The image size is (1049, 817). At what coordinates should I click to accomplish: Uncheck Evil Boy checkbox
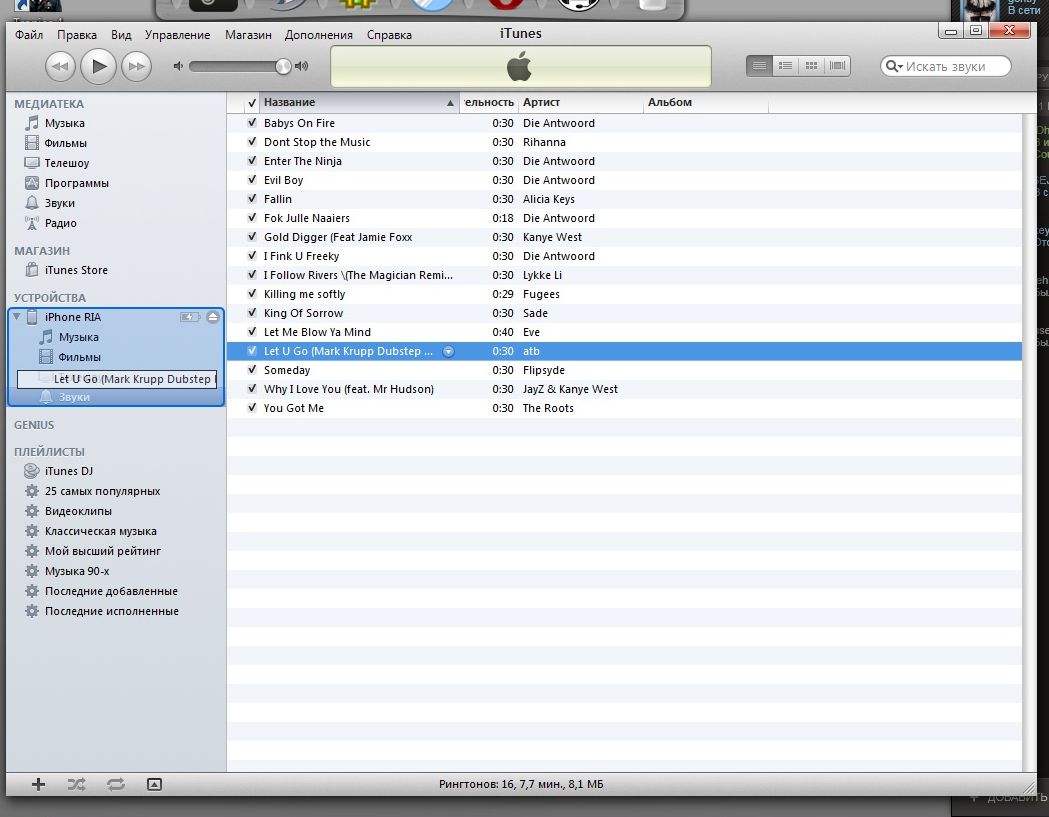[x=252, y=179]
